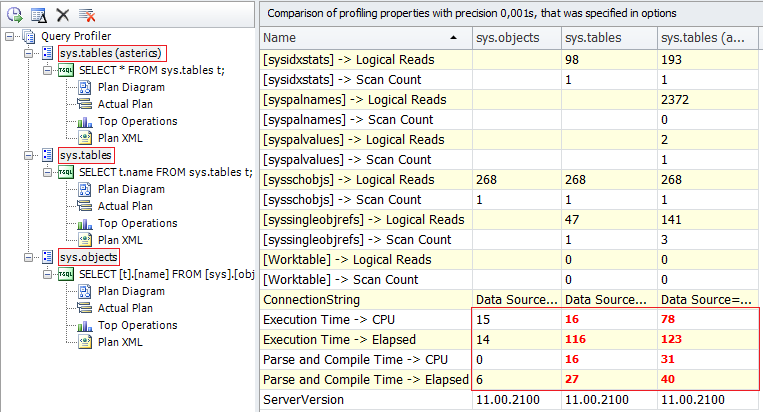Open Plan XML under sys.objects query
The width and height of the screenshot is (763, 412).
(121, 342)
